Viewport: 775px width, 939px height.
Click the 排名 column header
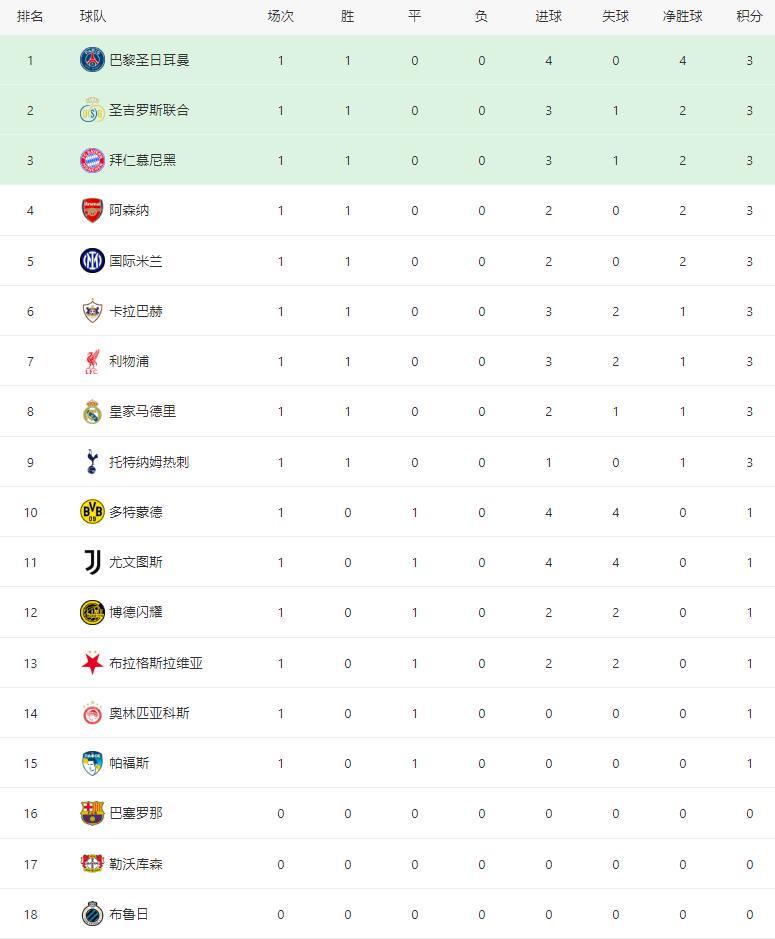point(30,16)
